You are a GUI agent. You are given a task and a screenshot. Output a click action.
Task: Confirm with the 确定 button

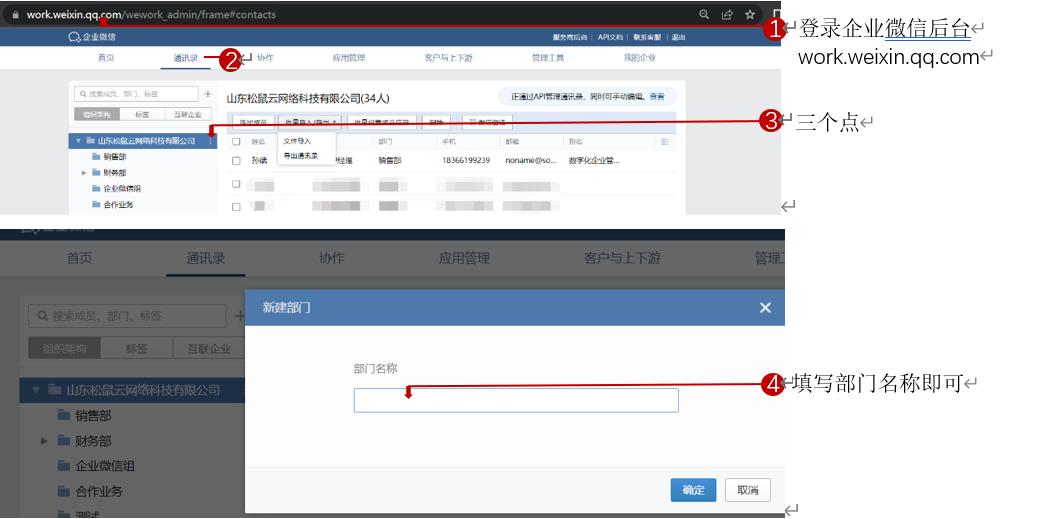pos(693,490)
